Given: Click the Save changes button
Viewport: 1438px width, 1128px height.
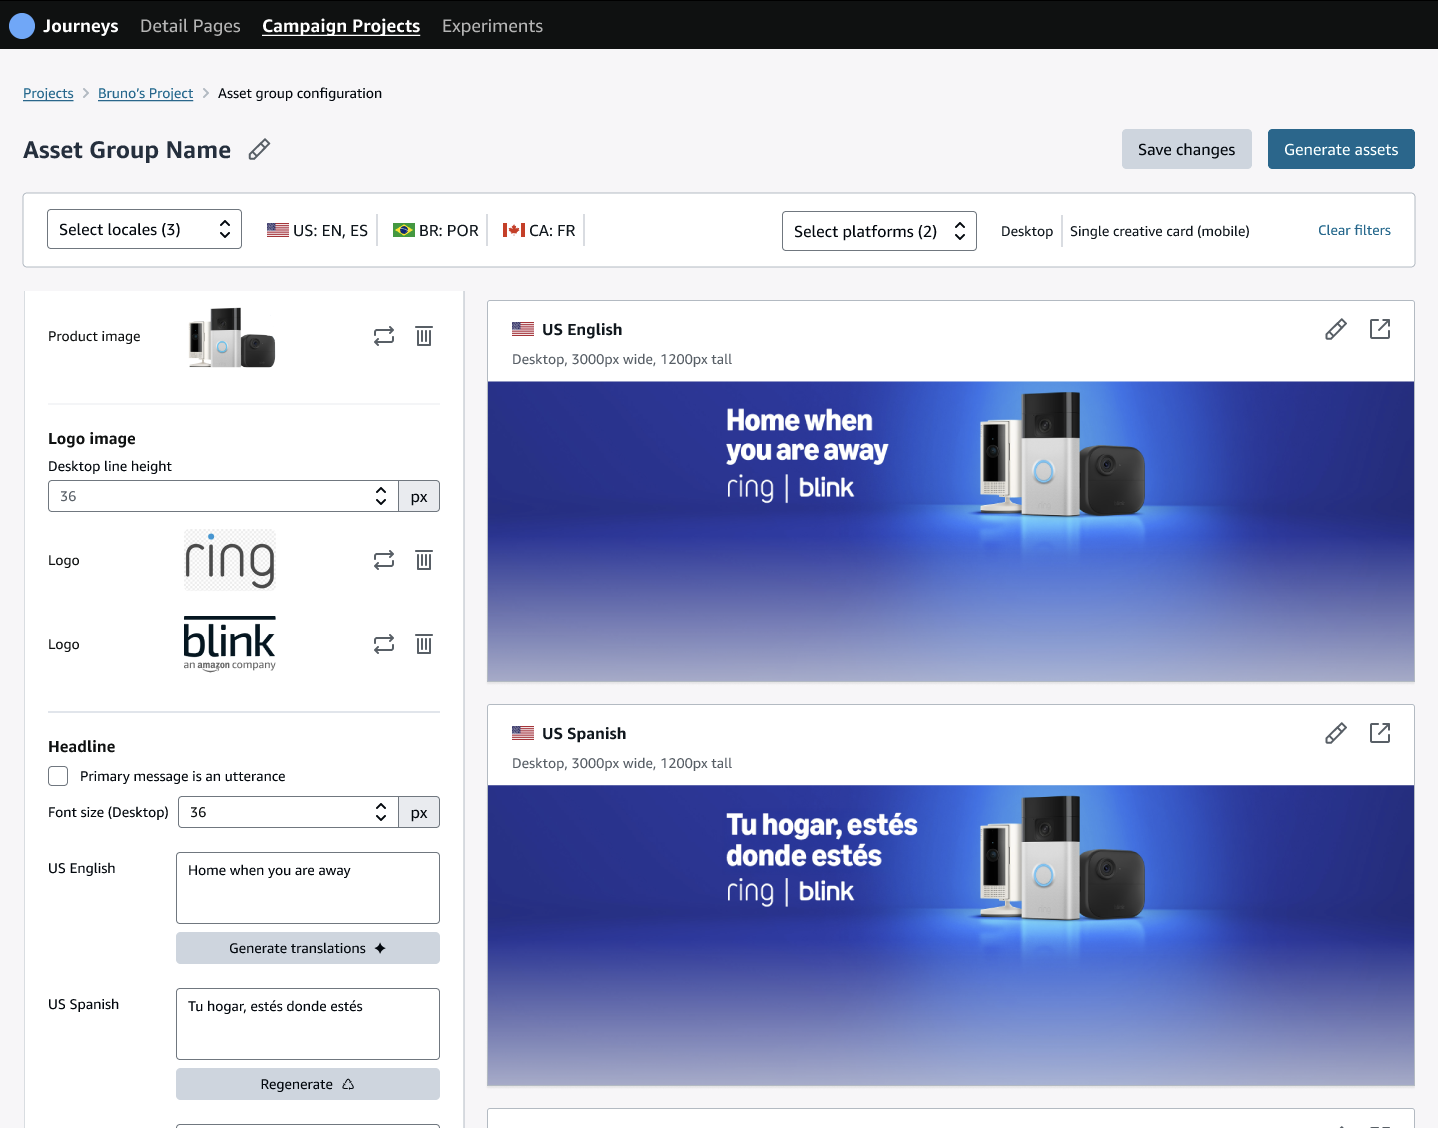Looking at the screenshot, I should tap(1186, 149).
